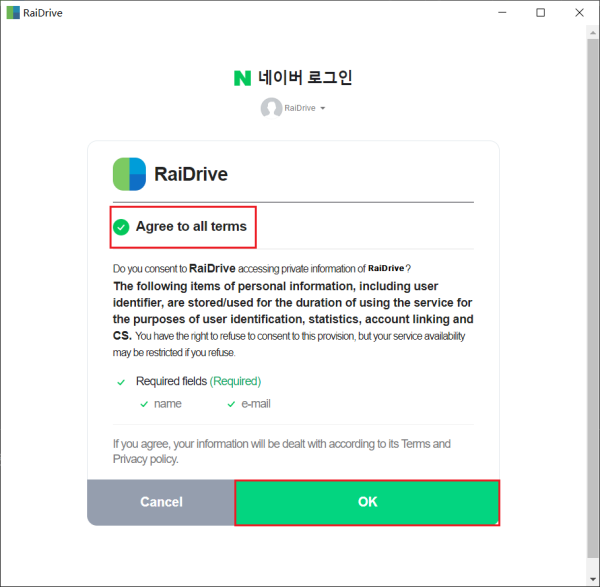Open the RaiDrive account dropdown arrow

[x=323, y=108]
